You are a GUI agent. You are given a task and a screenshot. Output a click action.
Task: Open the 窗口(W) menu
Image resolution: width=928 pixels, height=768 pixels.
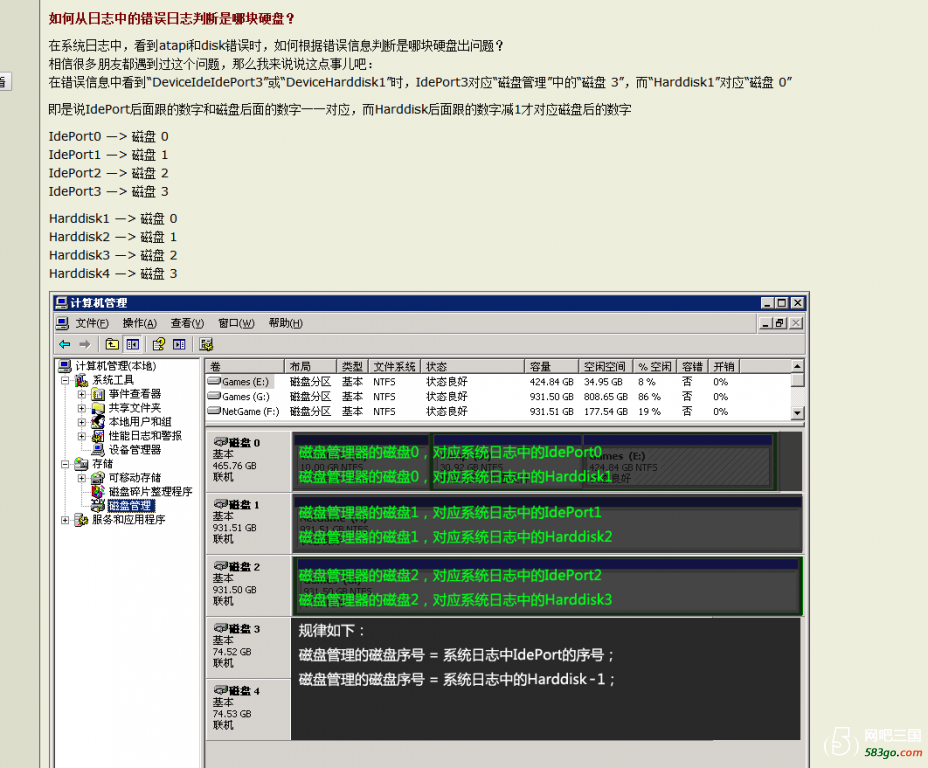coord(236,323)
